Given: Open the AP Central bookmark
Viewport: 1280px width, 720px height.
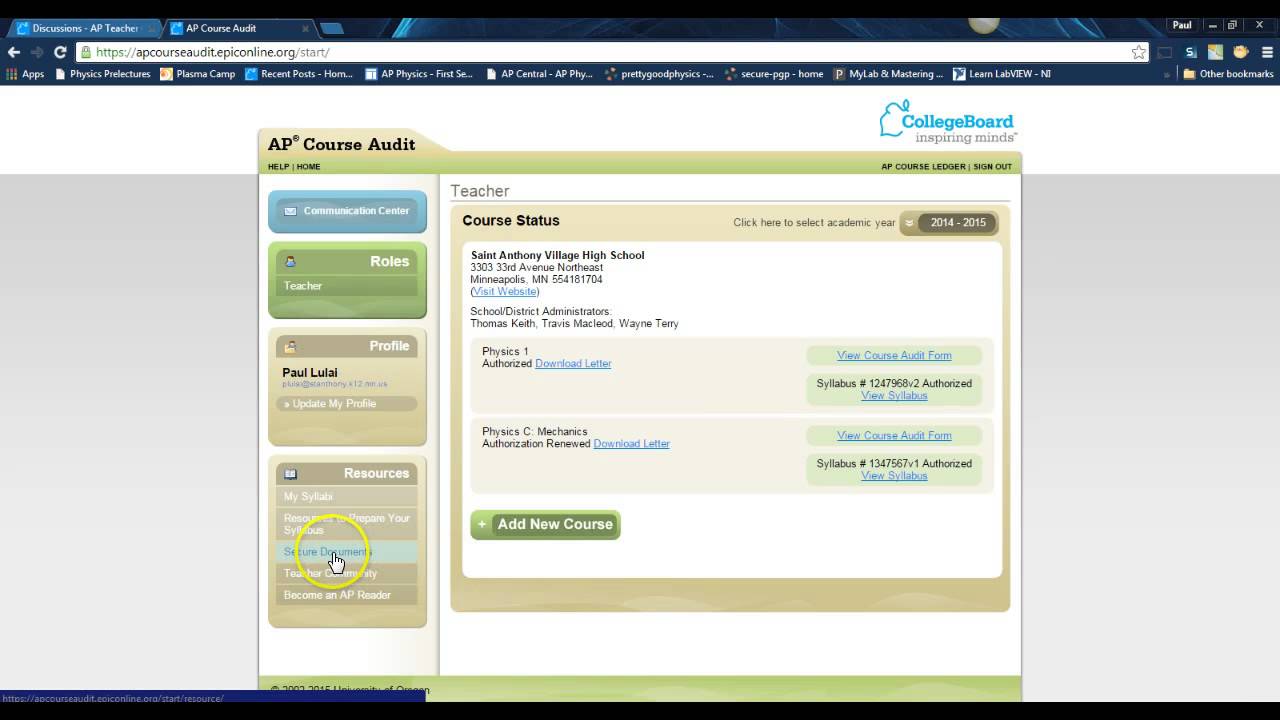Looking at the screenshot, I should pos(539,74).
